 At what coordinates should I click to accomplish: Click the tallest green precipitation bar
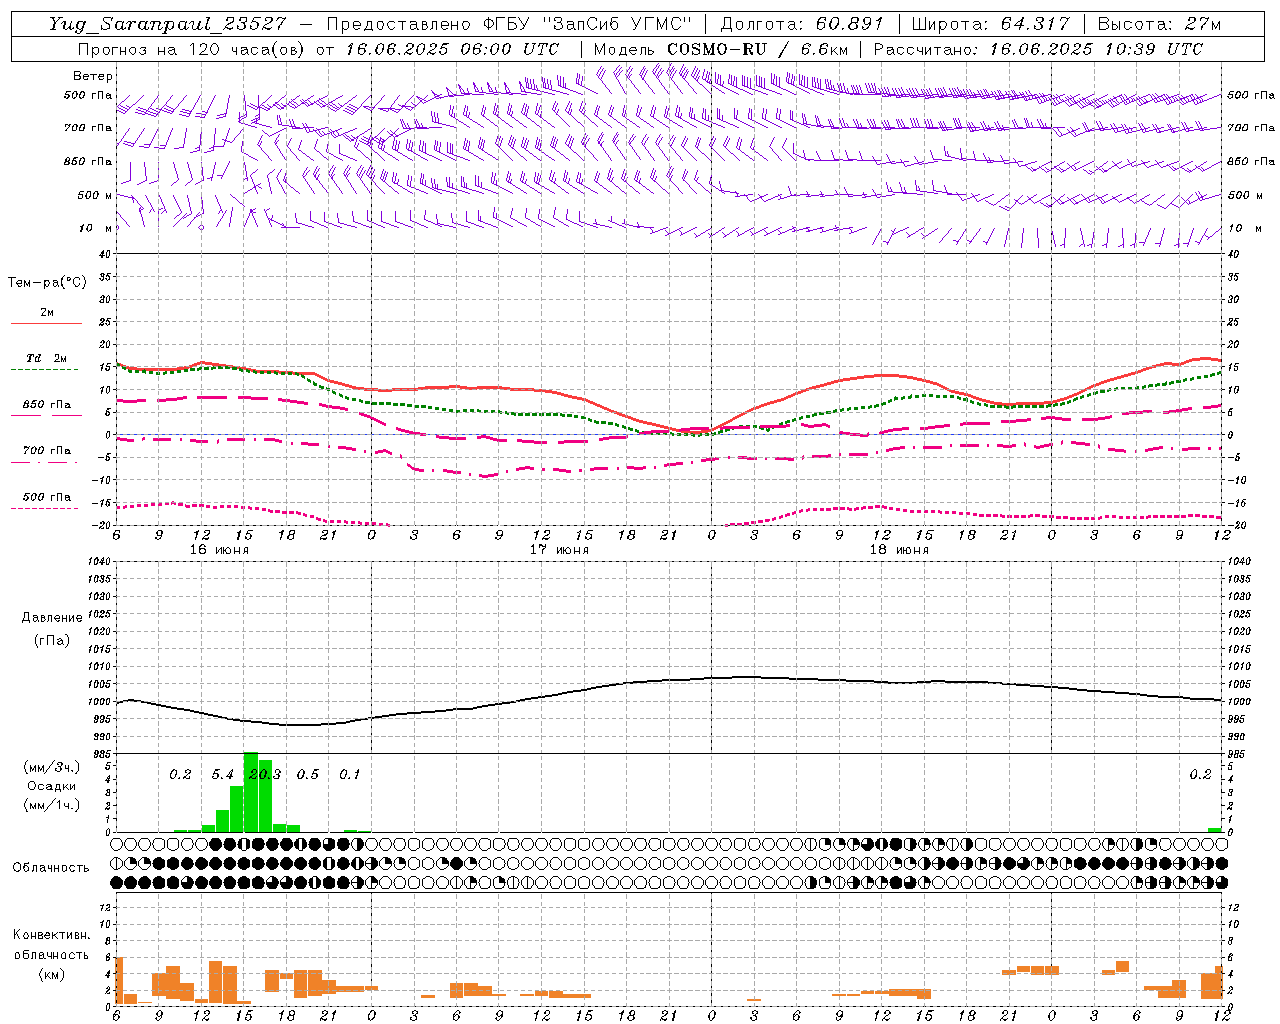pos(251,792)
